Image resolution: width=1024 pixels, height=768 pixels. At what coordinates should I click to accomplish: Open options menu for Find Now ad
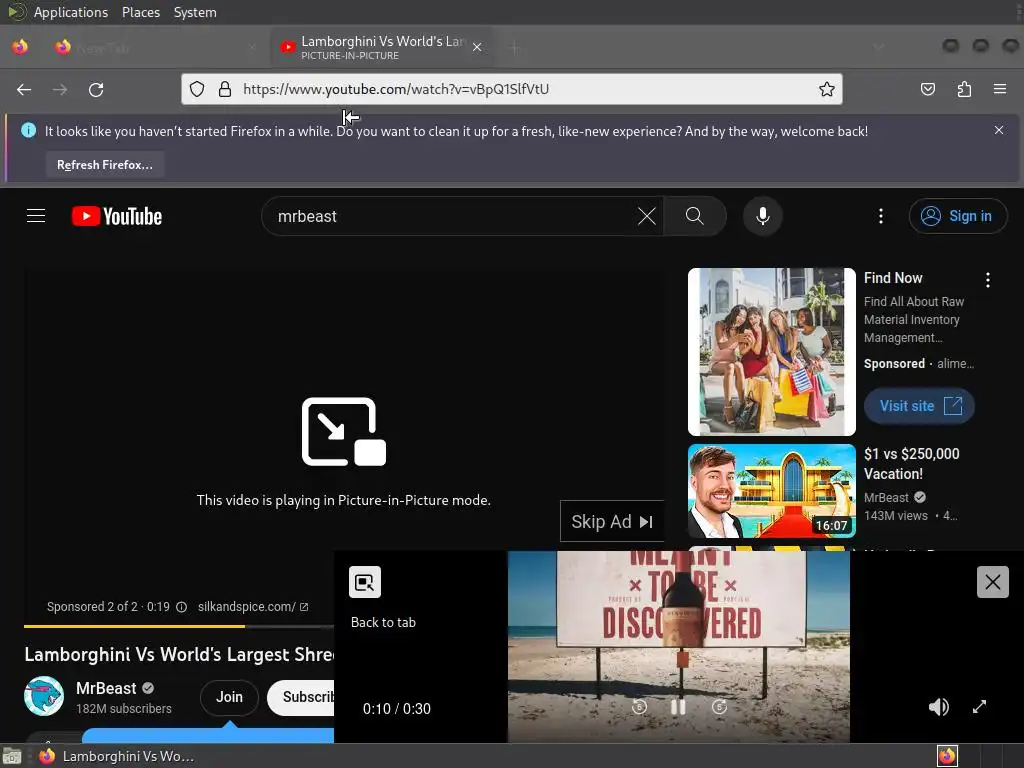click(x=987, y=280)
